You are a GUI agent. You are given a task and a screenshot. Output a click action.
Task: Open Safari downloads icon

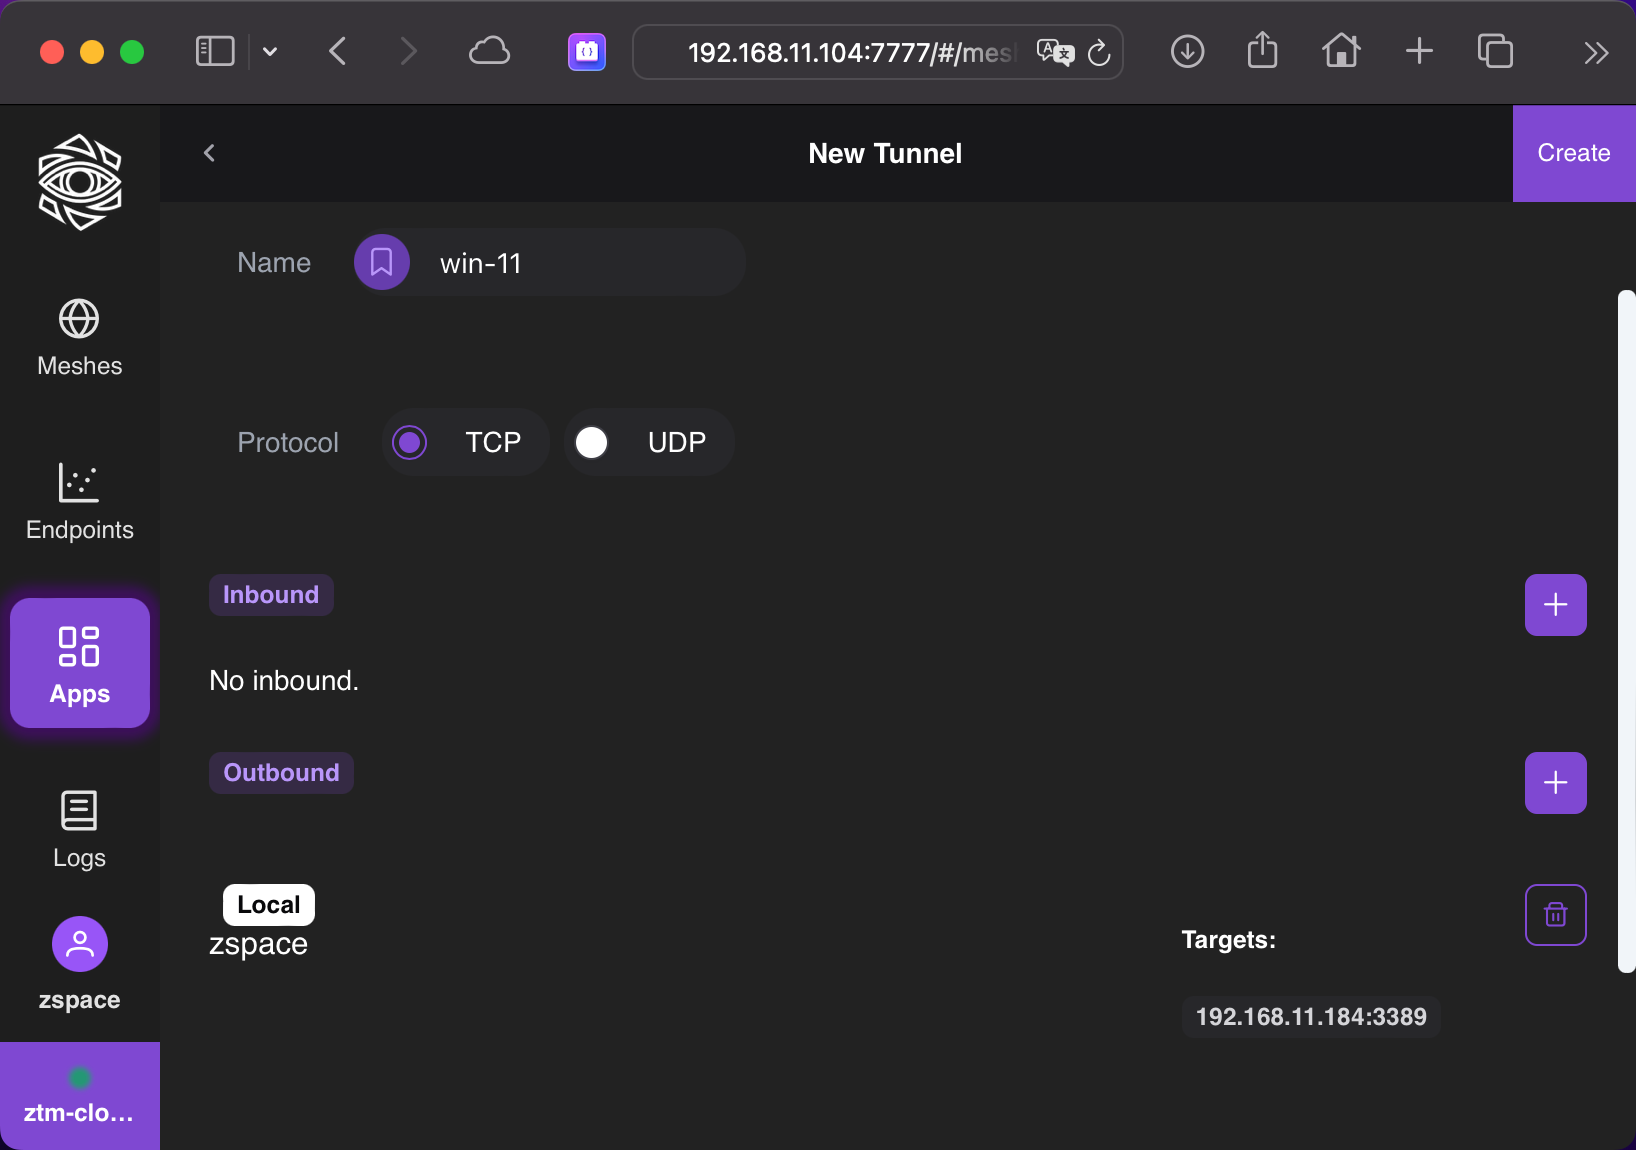pyautogui.click(x=1187, y=51)
